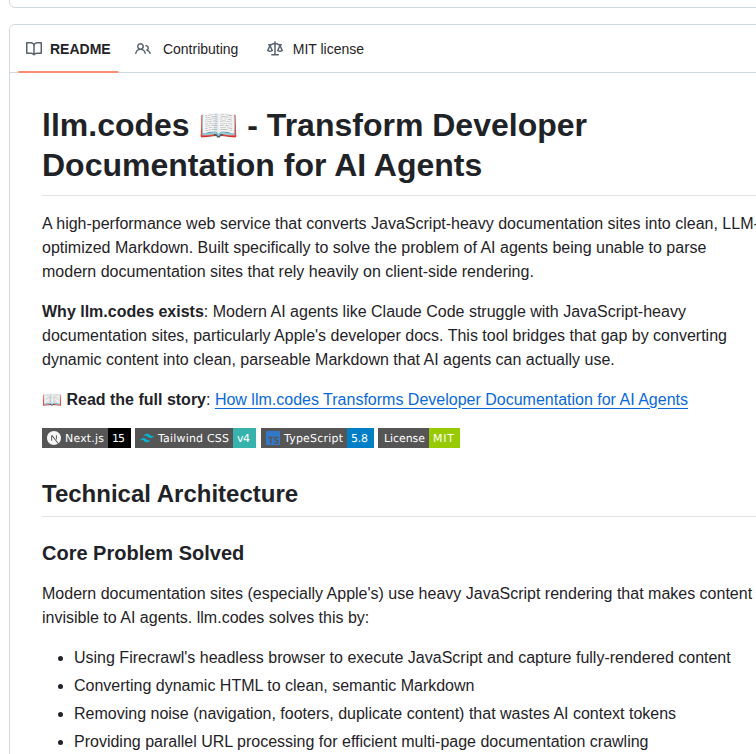Click the paragraph starting 'A high-performance web service'

(399, 248)
